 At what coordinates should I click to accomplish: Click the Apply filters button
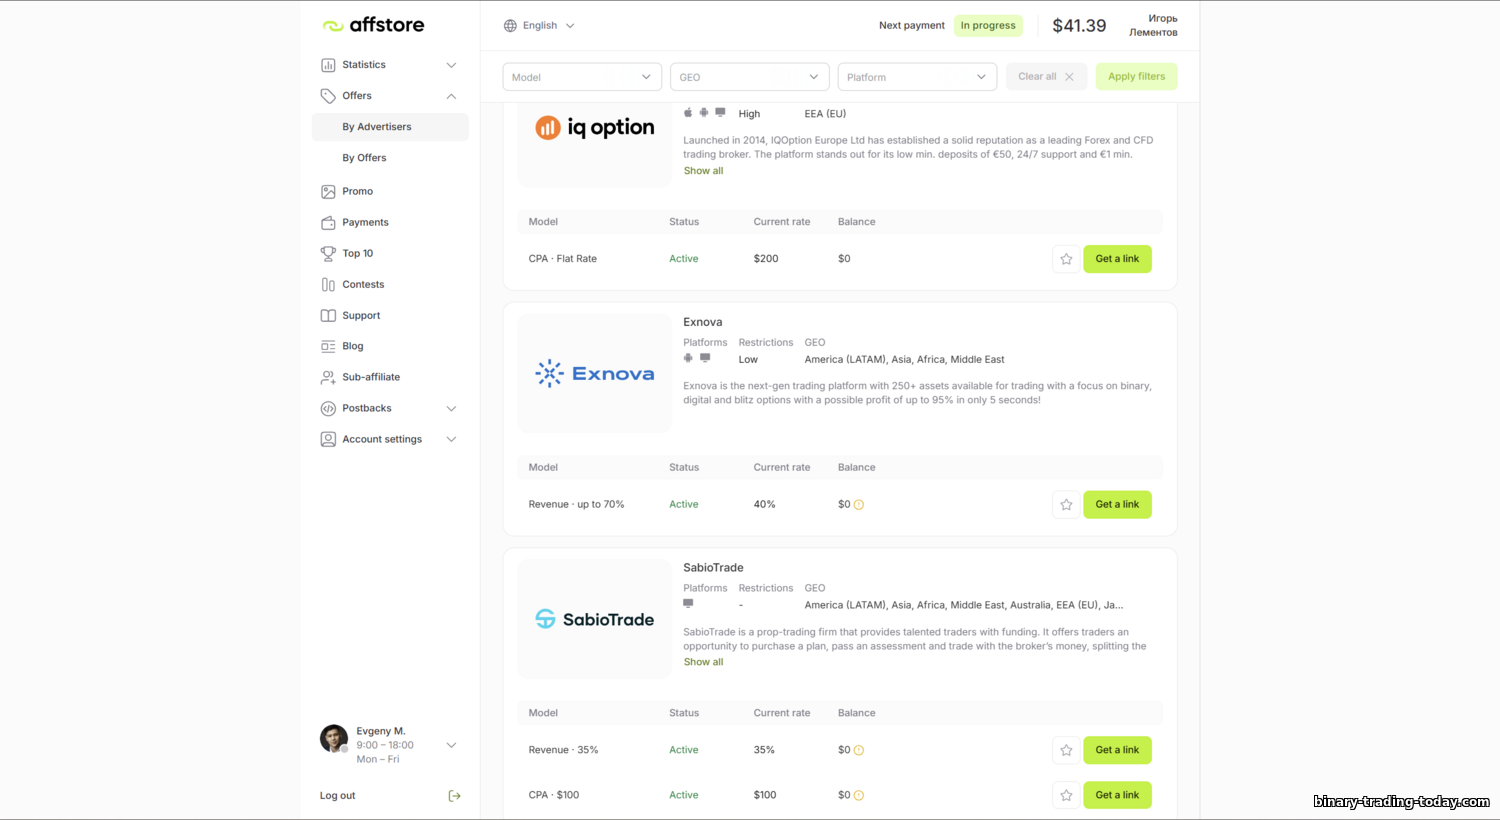(x=1136, y=77)
